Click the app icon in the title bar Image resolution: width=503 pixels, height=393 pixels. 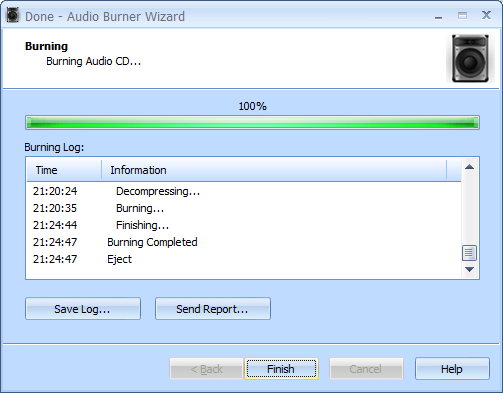point(13,16)
